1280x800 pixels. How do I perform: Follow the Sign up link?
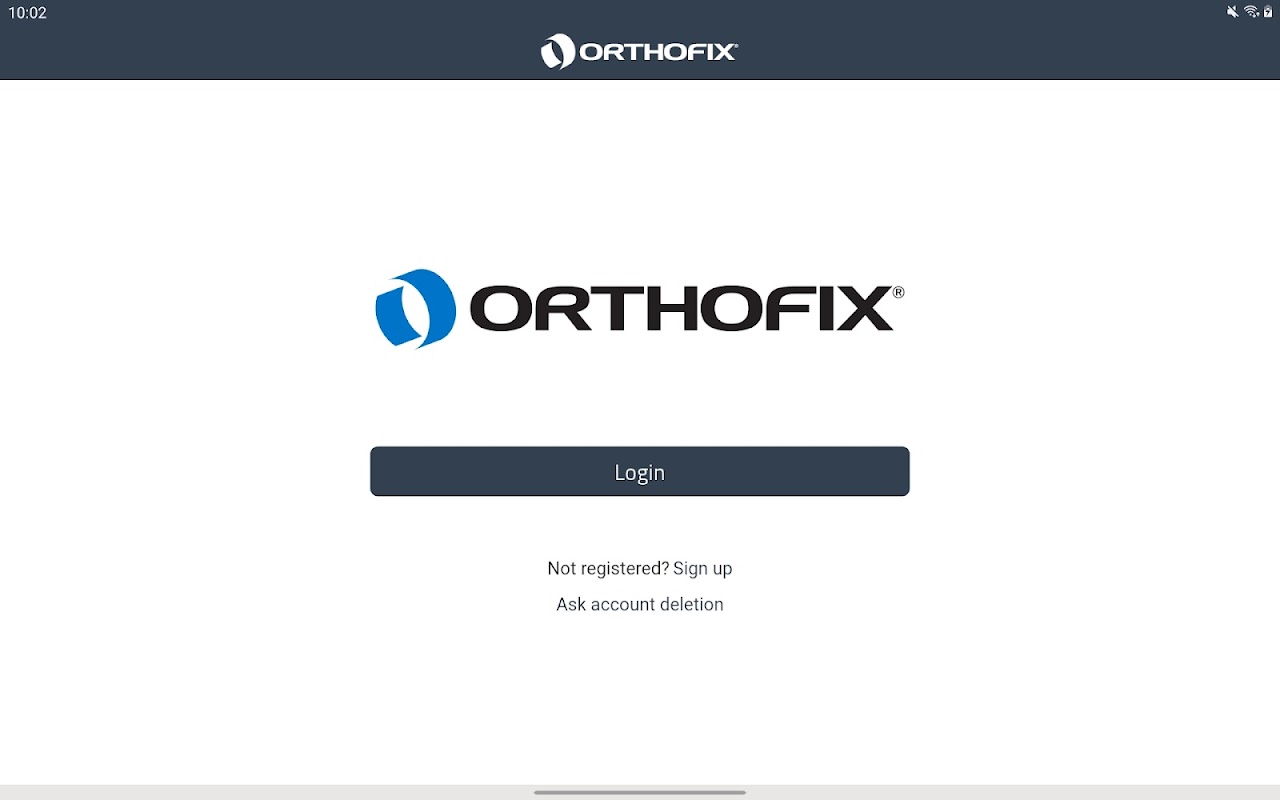point(703,568)
